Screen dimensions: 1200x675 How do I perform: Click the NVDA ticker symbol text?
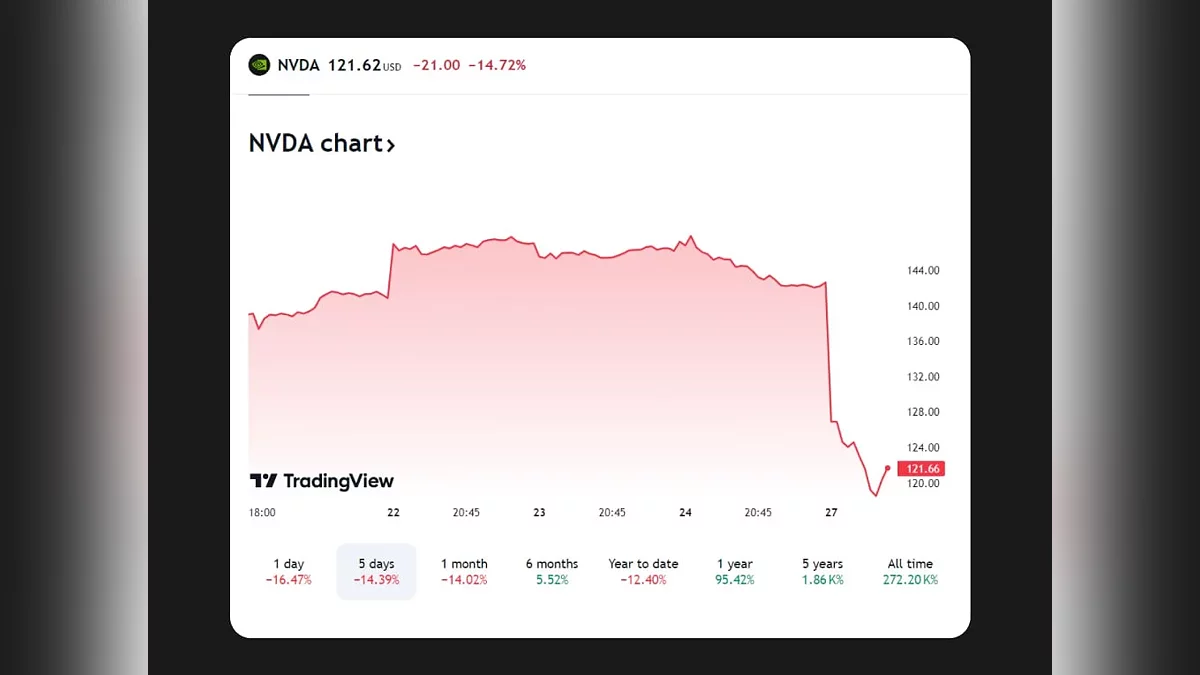click(x=299, y=65)
